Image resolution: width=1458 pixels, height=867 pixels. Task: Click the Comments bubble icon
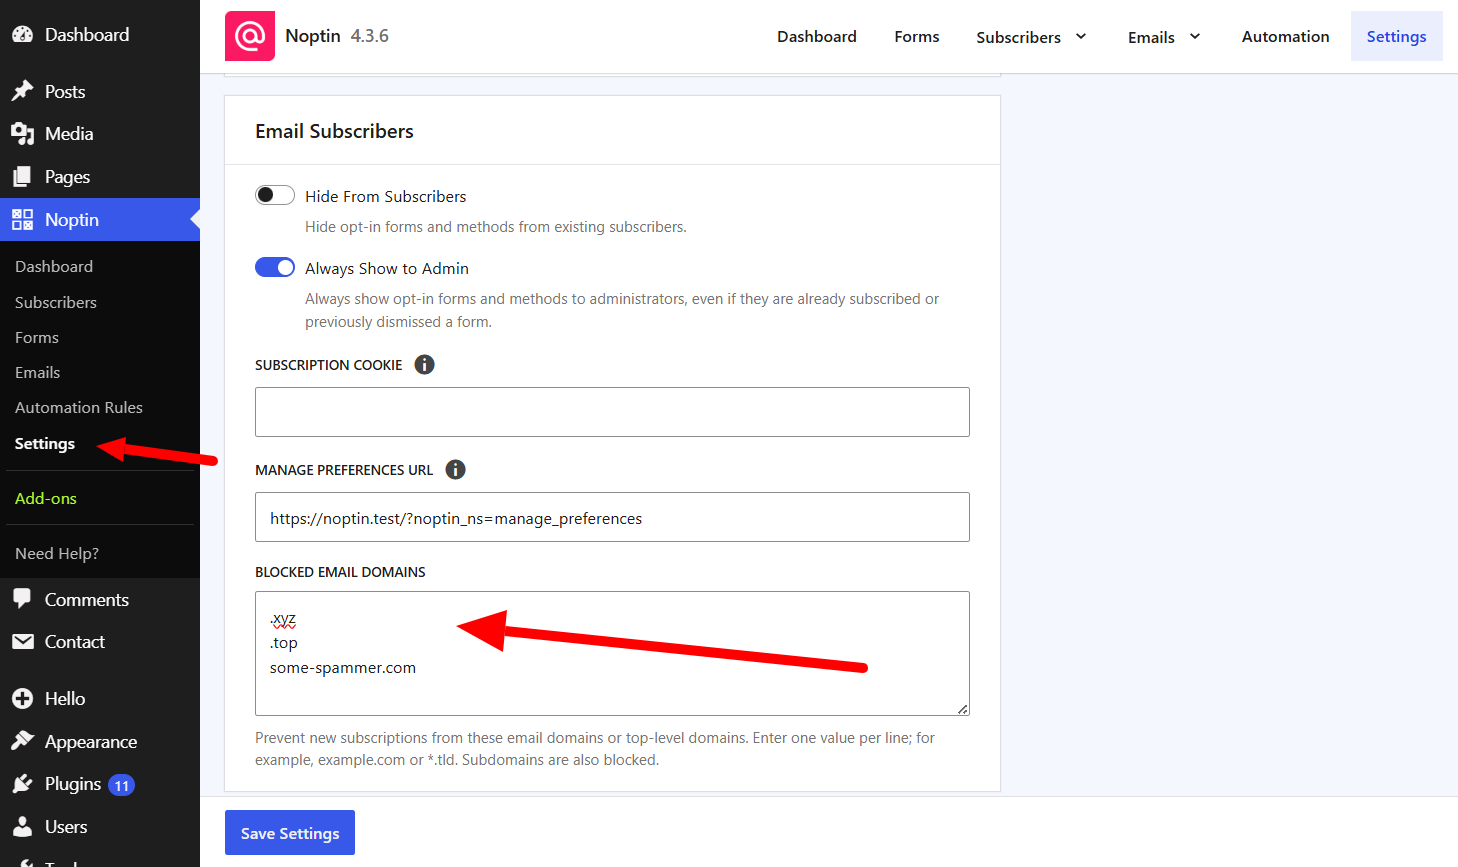click(22, 599)
